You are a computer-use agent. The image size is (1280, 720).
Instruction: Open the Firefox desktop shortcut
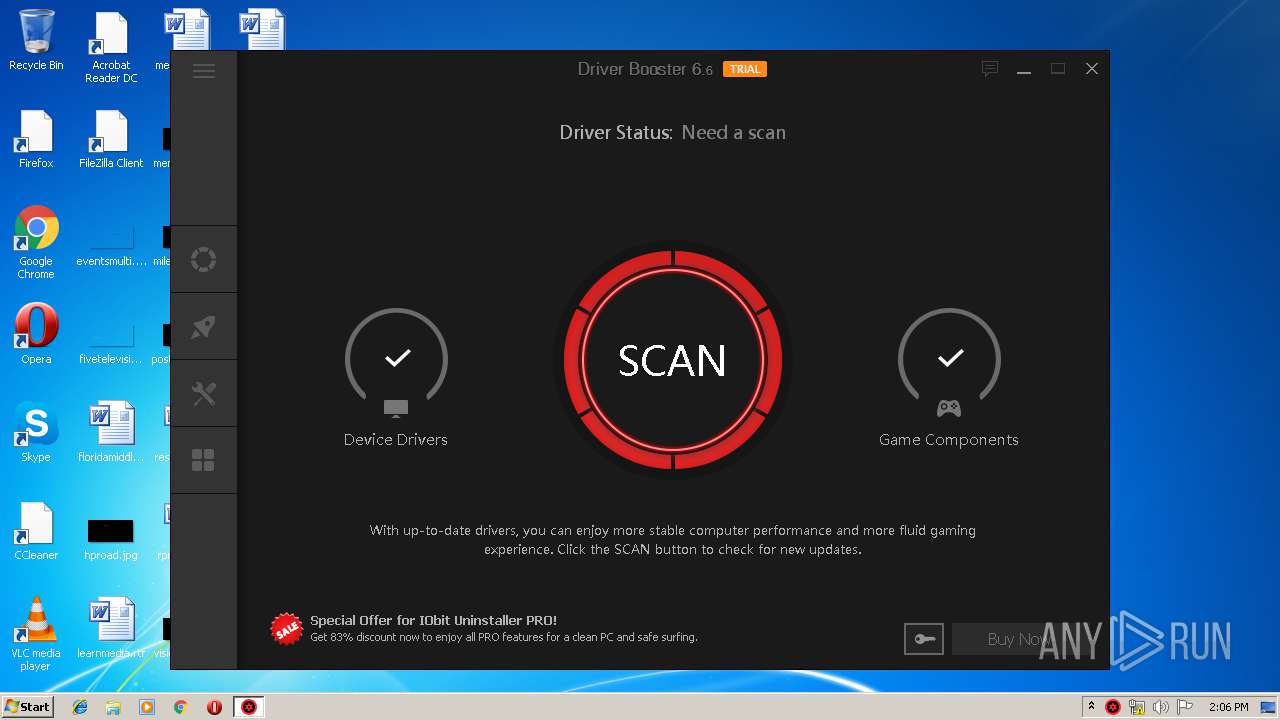36,138
